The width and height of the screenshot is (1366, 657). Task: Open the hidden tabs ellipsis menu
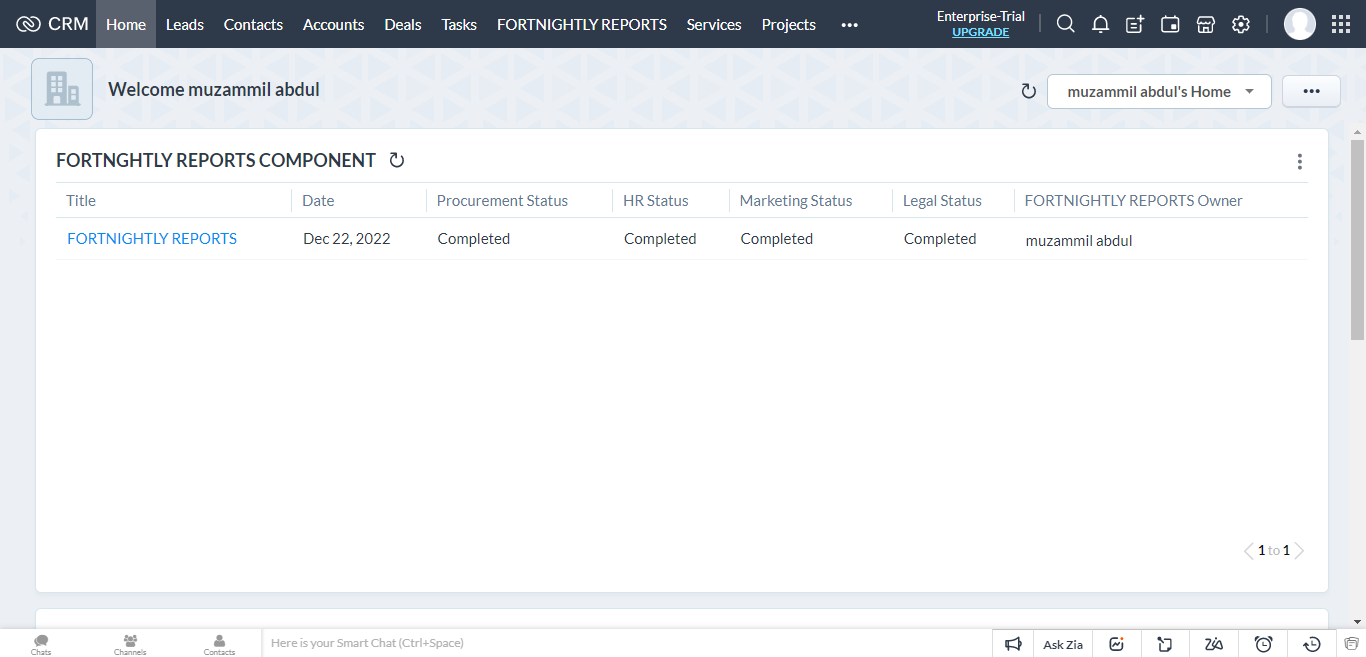(849, 24)
